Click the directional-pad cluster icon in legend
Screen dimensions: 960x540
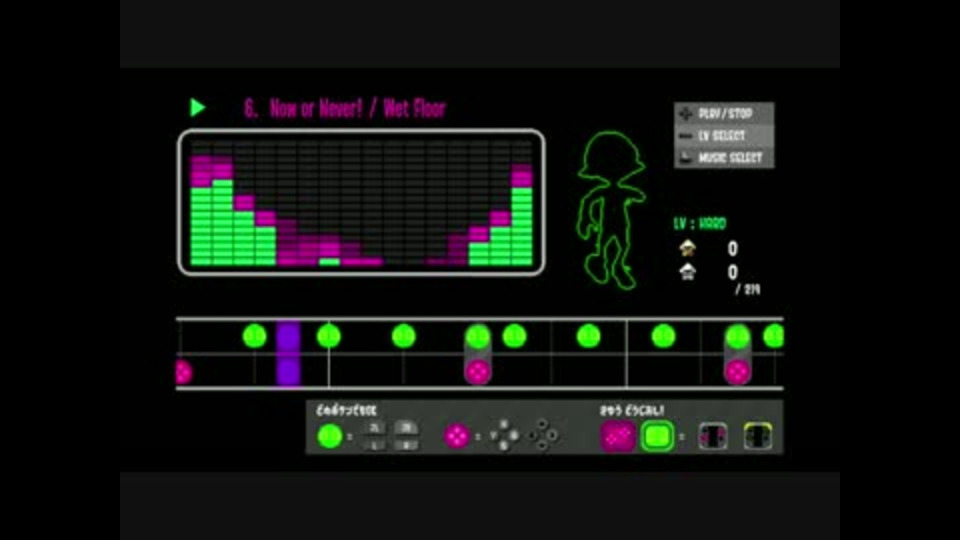pos(542,436)
